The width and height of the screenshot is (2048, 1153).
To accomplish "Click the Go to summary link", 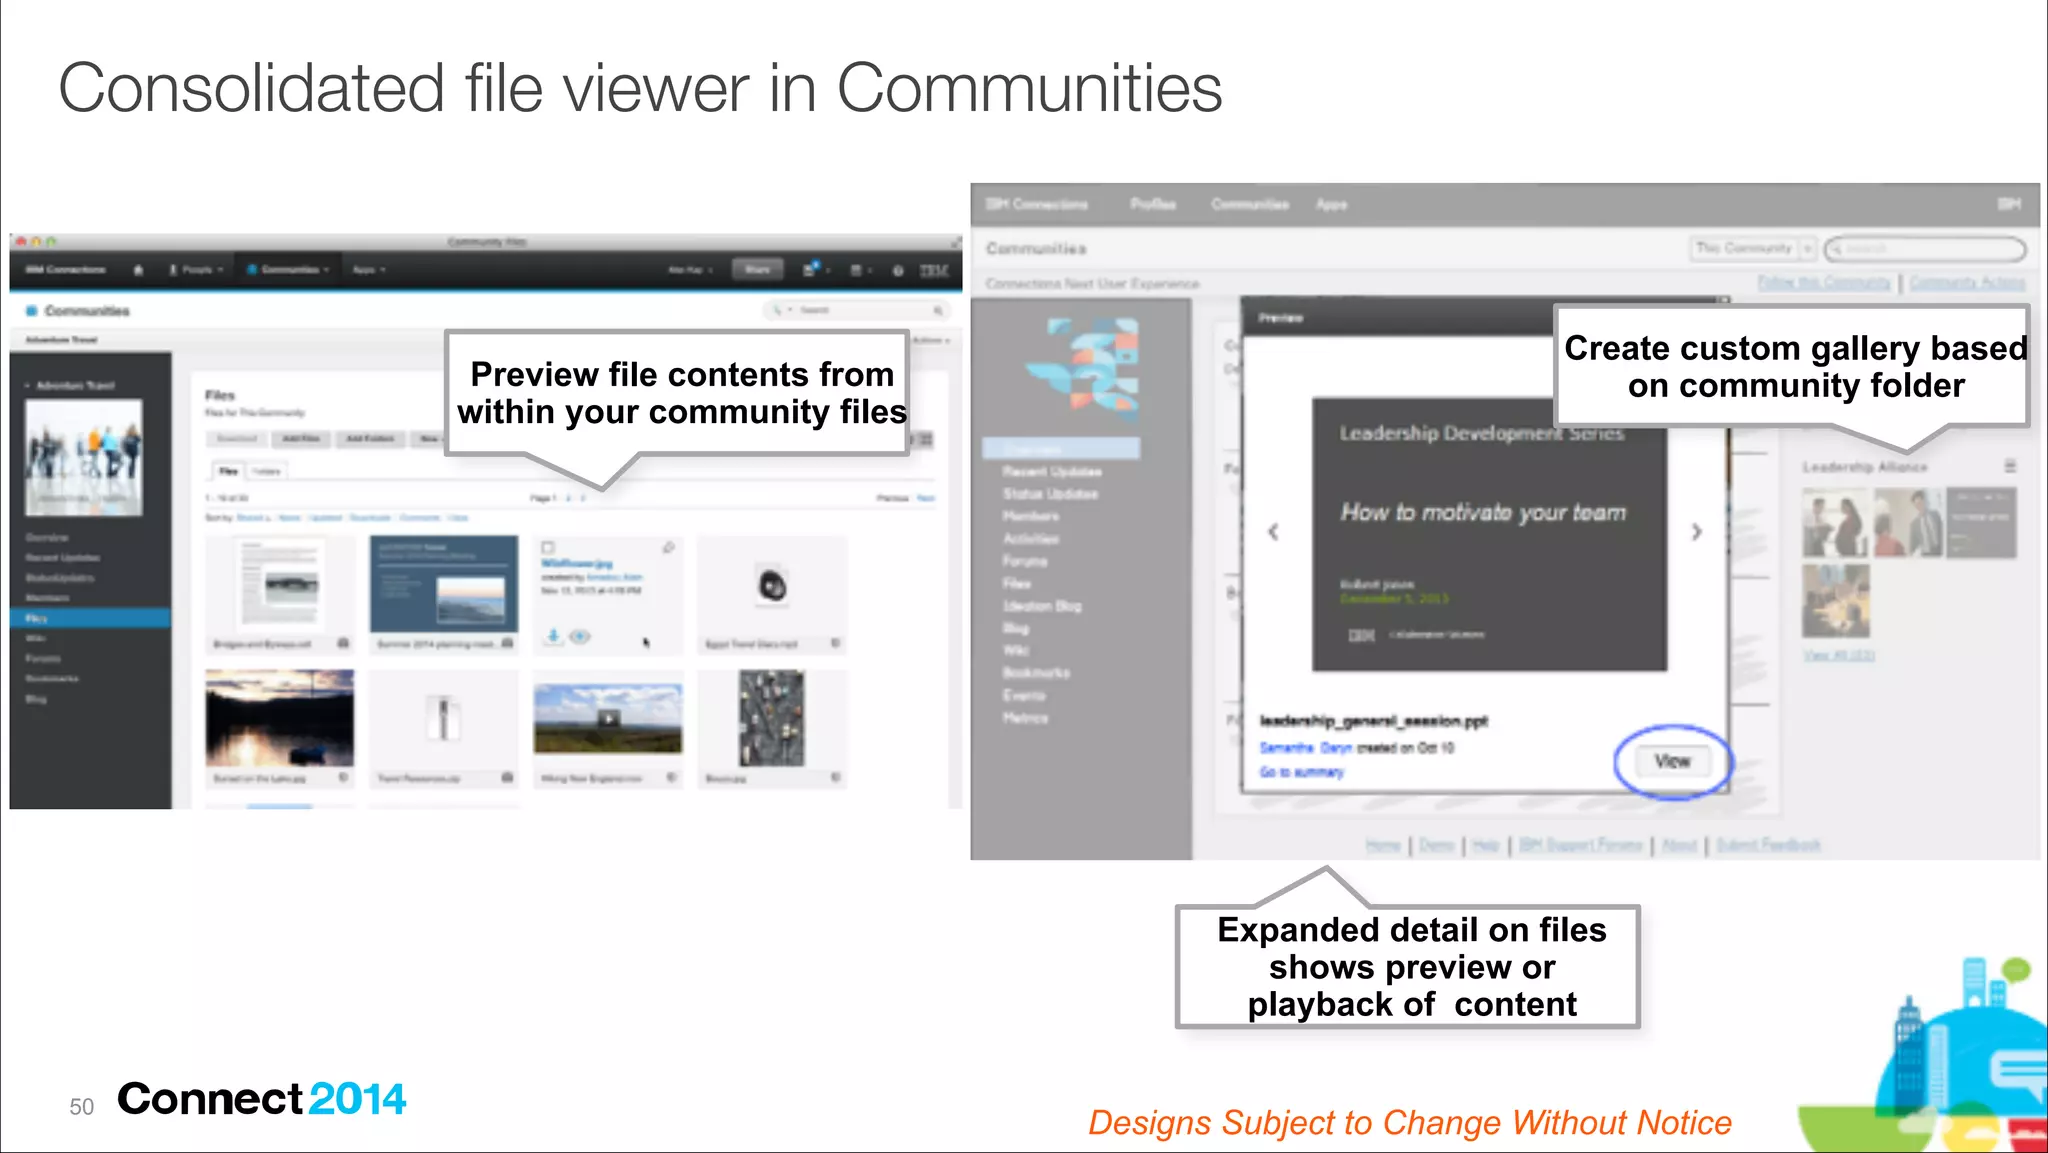I will point(1301,772).
